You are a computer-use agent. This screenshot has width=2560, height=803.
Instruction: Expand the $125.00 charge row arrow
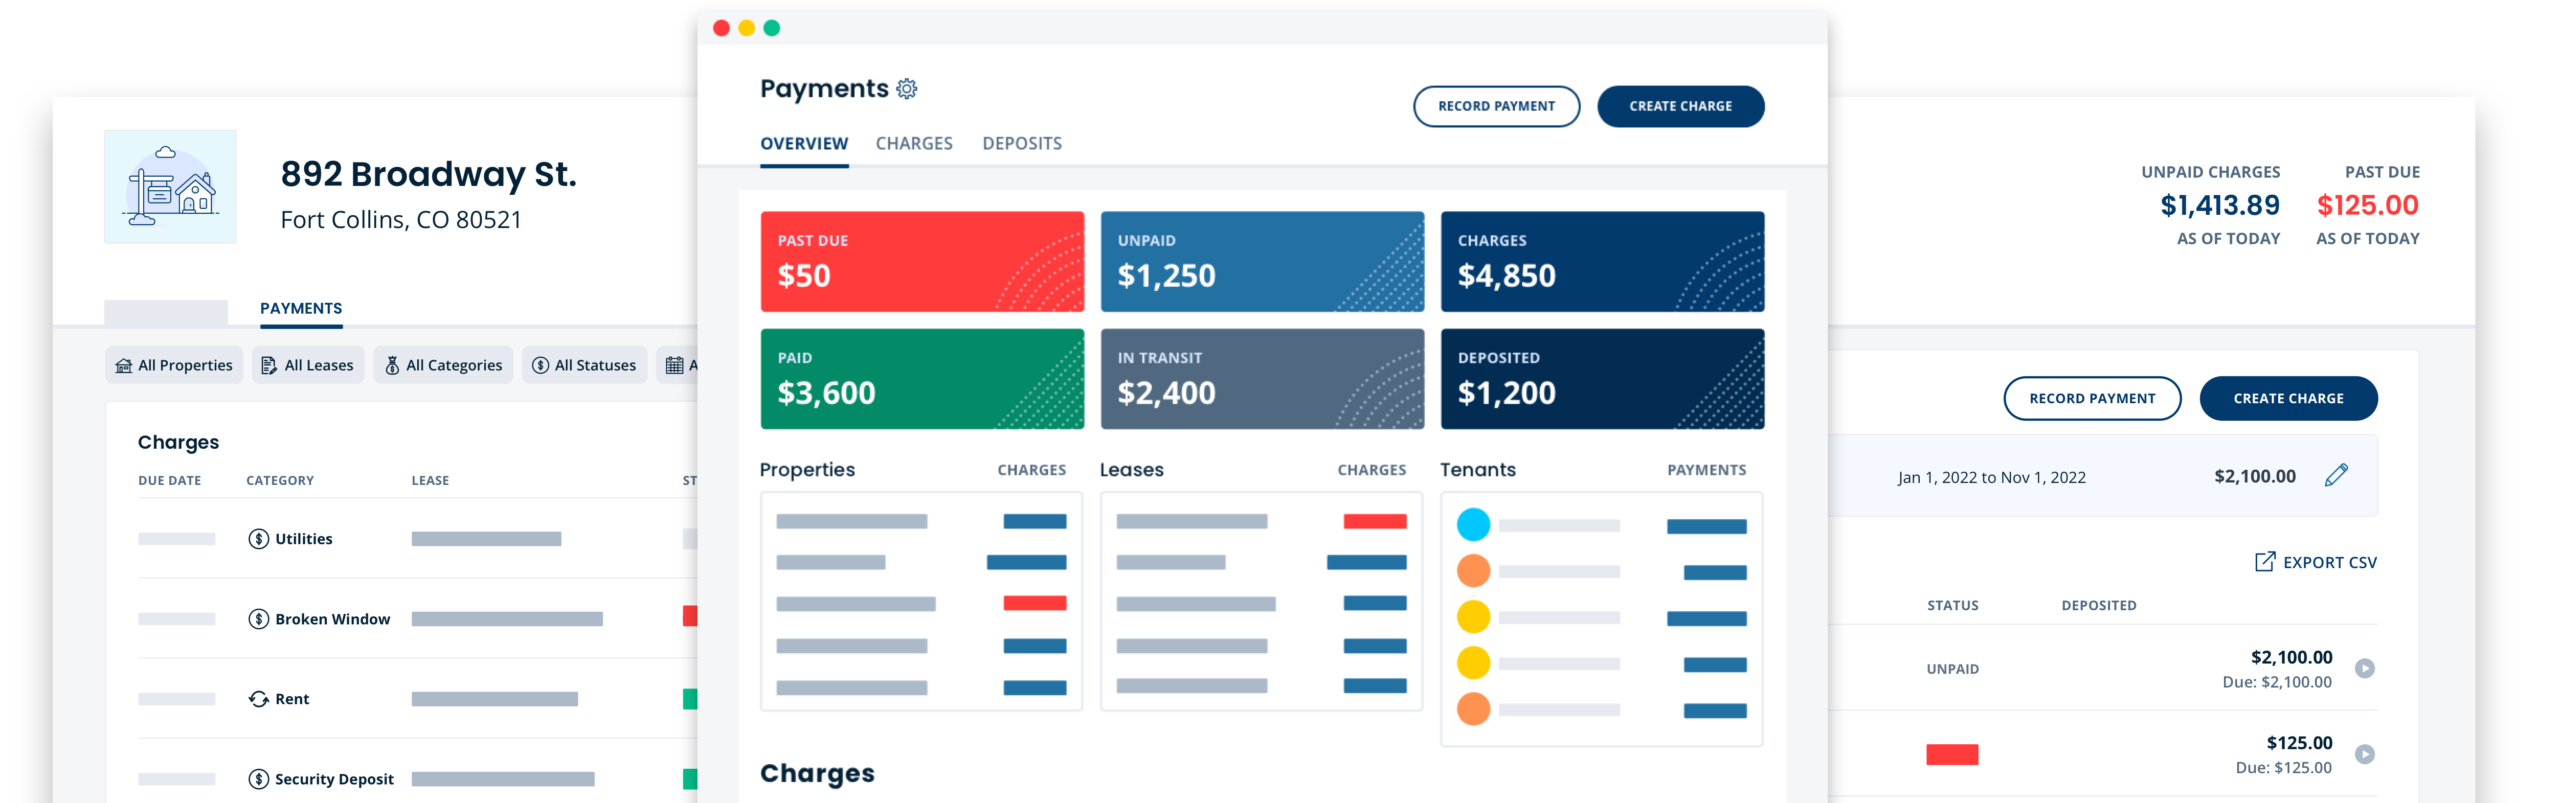tap(2365, 754)
